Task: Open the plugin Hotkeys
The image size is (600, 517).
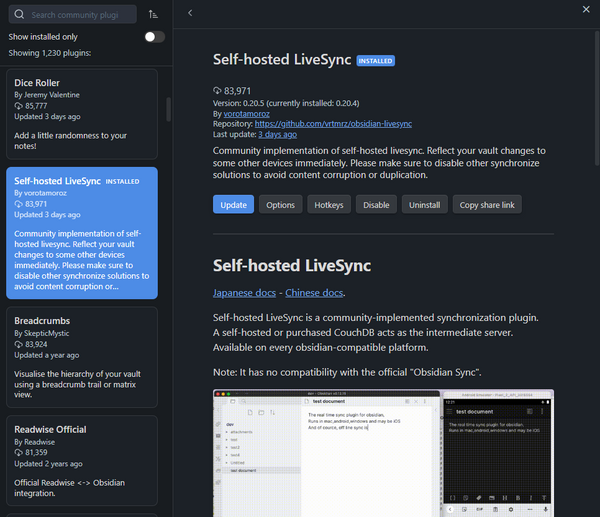Action: tap(329, 205)
